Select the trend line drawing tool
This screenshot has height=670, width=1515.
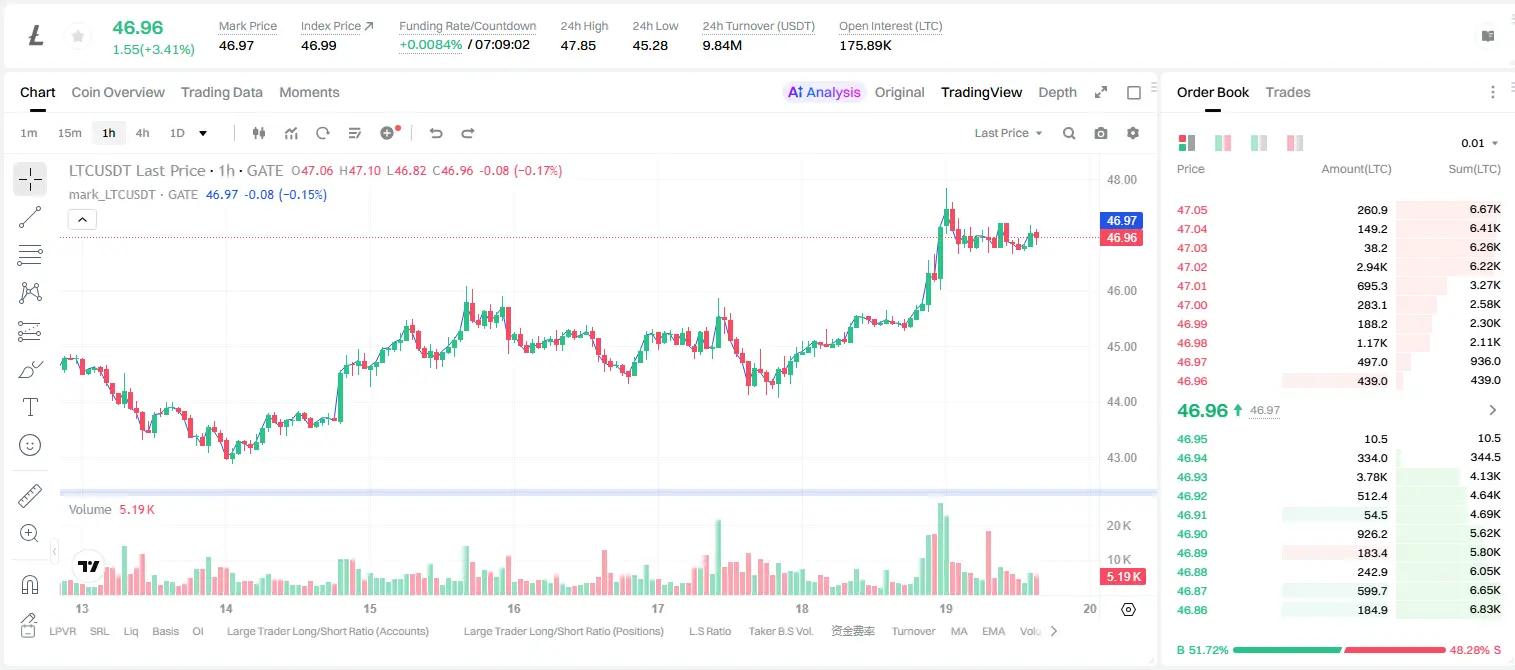pos(30,217)
